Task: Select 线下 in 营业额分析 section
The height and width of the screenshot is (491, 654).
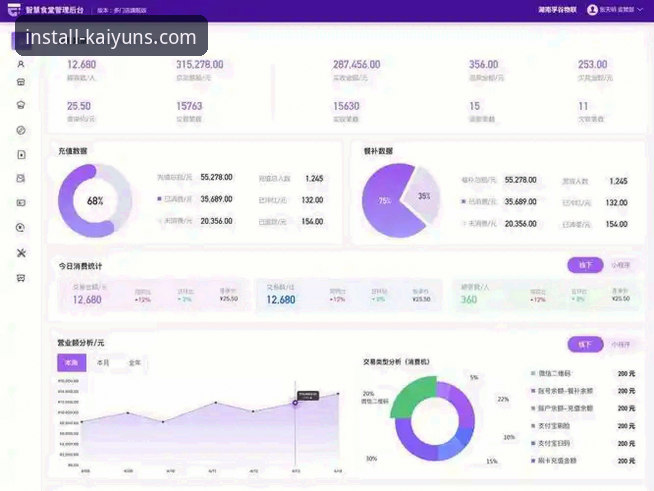Action: coord(585,344)
